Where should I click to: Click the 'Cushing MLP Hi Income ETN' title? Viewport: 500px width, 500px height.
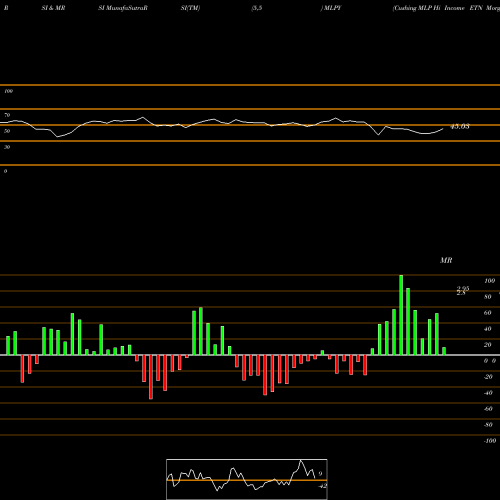[x=438, y=8]
